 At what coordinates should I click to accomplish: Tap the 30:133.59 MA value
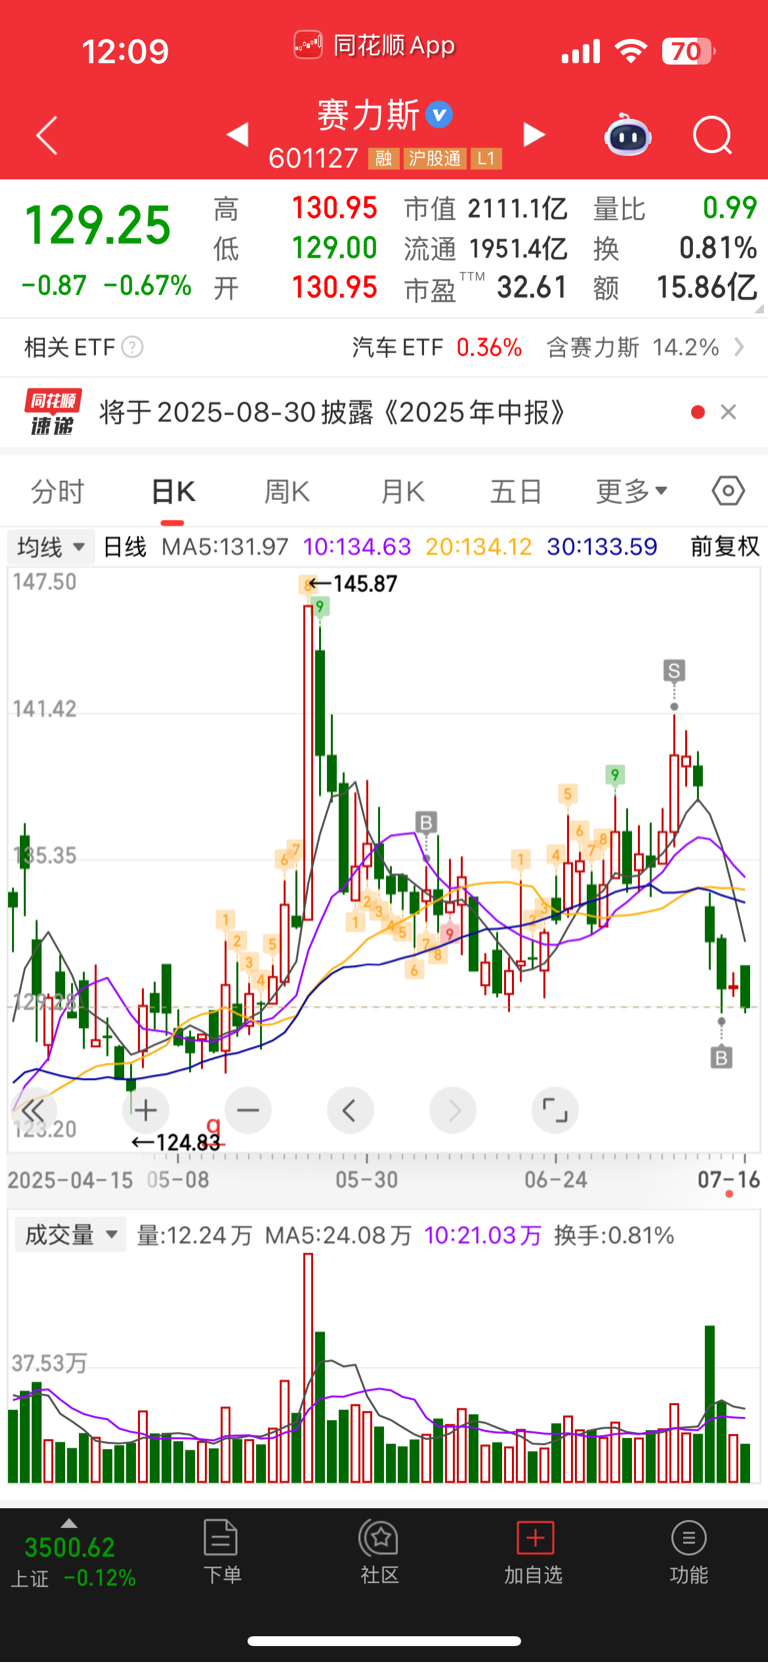pos(602,547)
